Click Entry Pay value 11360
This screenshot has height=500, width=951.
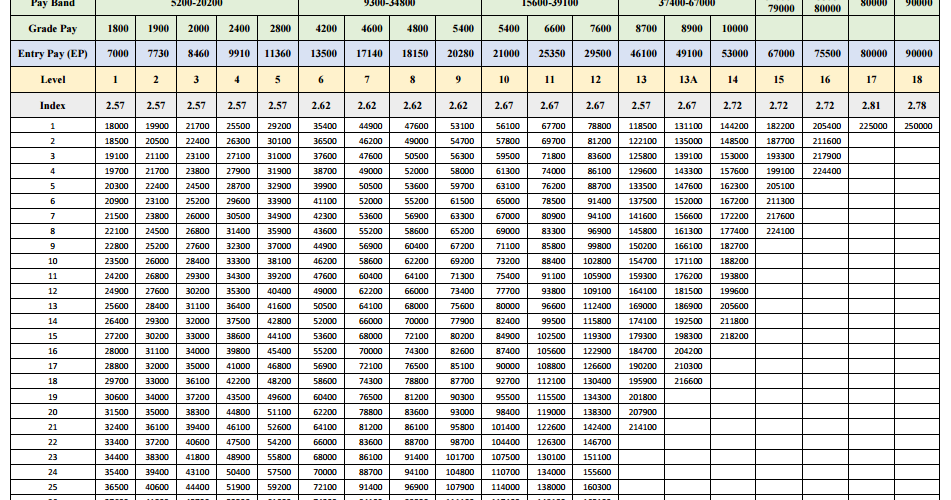[x=277, y=53]
